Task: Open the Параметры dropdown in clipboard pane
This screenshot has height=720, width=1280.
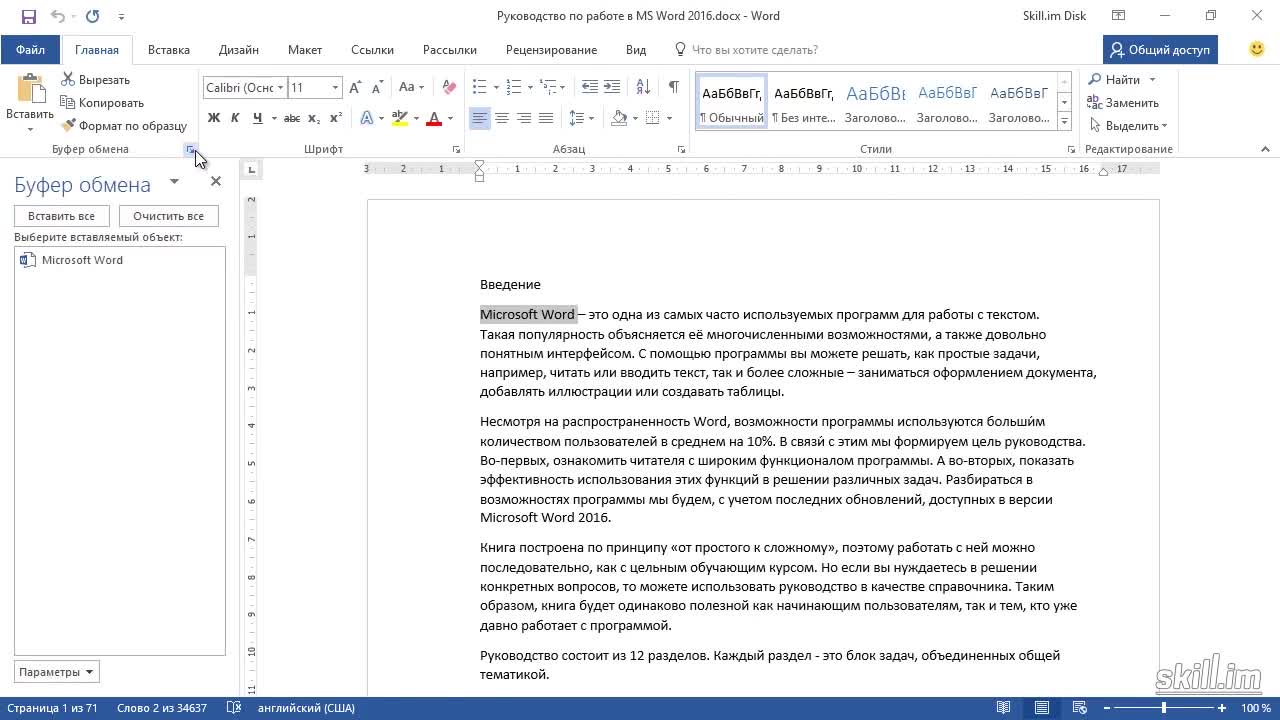Action: click(x=57, y=672)
